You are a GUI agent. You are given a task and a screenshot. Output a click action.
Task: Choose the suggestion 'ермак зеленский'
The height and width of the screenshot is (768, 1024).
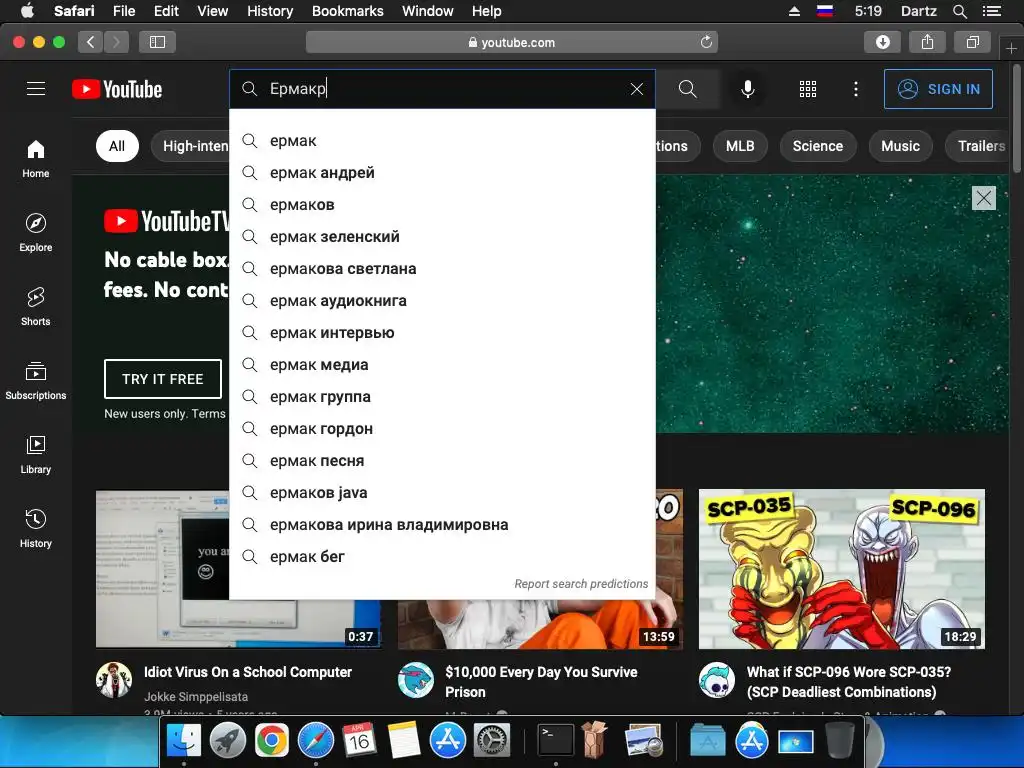coord(442,236)
